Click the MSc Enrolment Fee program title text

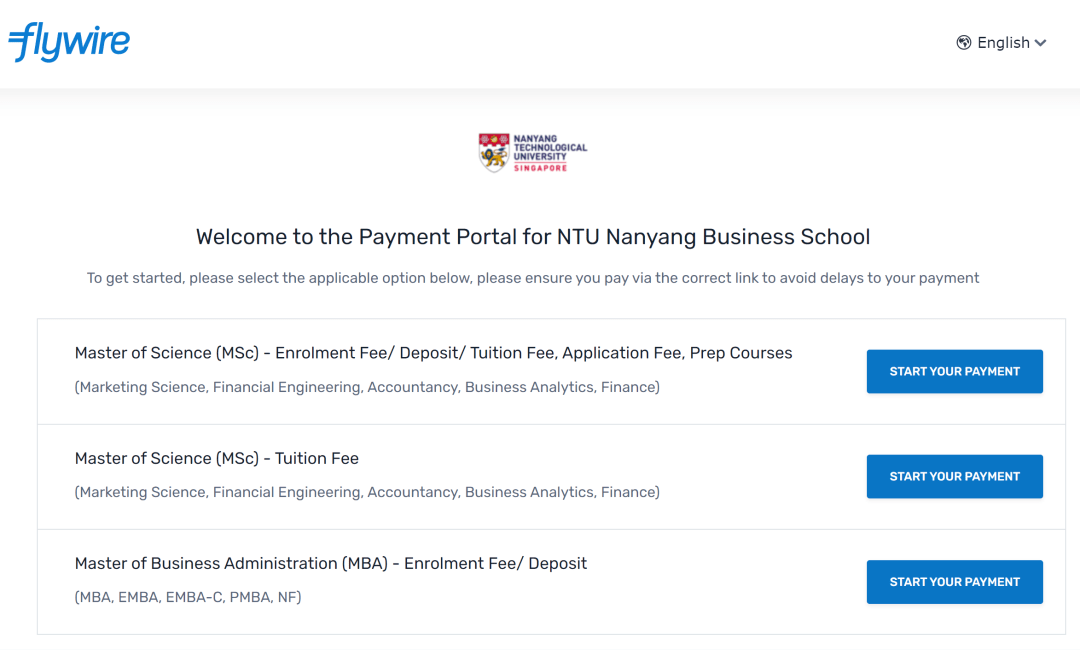433,352
